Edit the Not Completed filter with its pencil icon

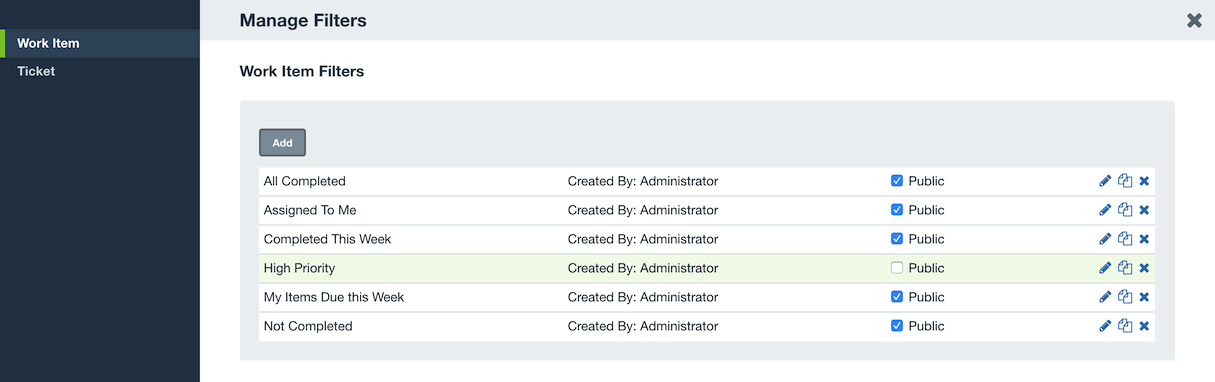pyautogui.click(x=1105, y=326)
